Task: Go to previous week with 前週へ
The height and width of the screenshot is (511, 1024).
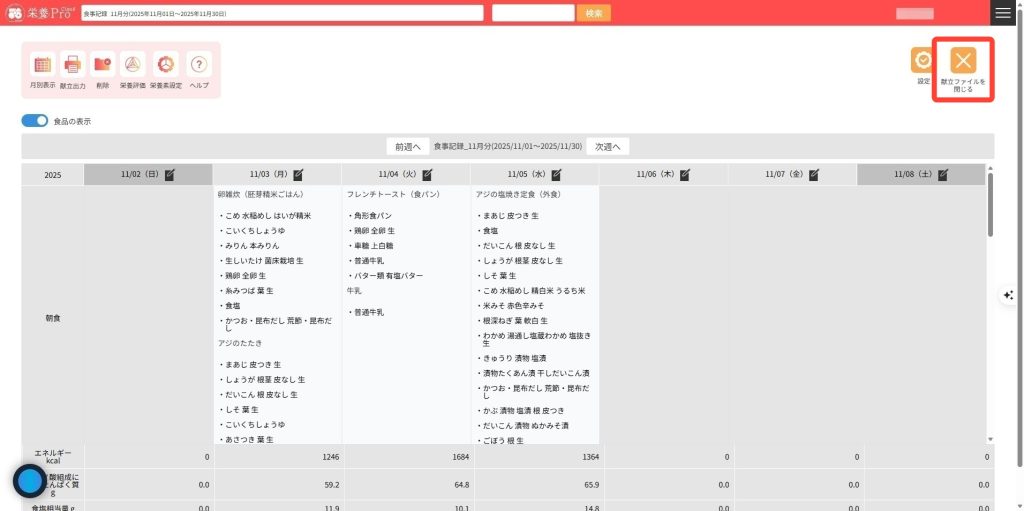Action: (x=408, y=146)
